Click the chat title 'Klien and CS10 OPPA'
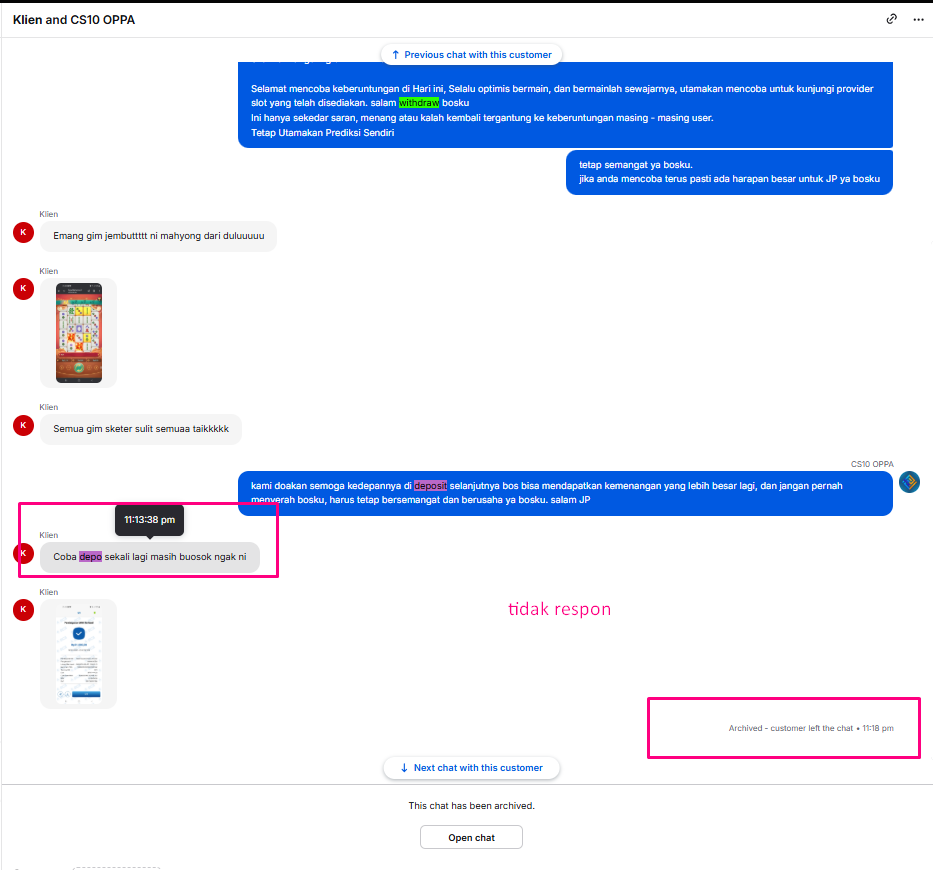Image resolution: width=933 pixels, height=870 pixels. [74, 20]
